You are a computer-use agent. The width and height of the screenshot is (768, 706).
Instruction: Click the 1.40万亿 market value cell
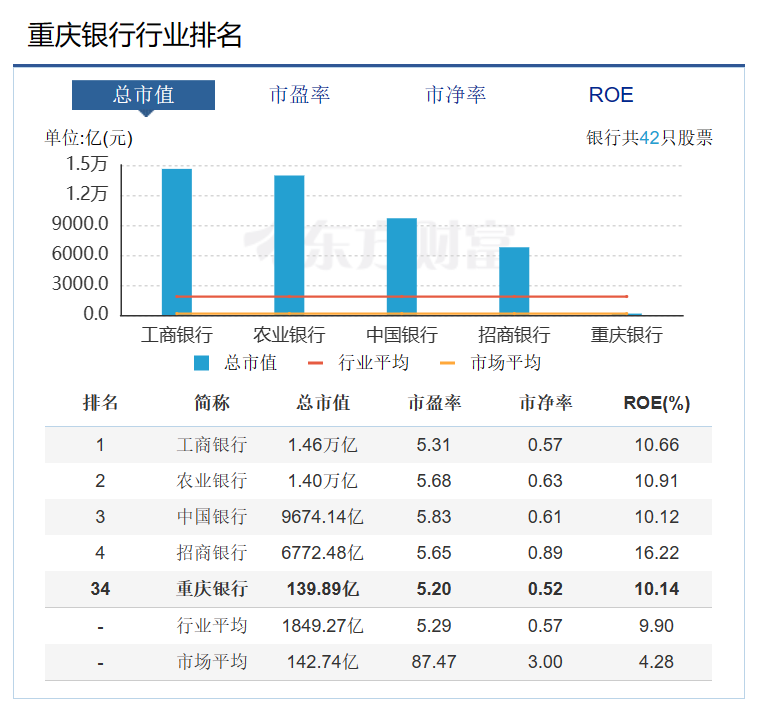(x=322, y=481)
